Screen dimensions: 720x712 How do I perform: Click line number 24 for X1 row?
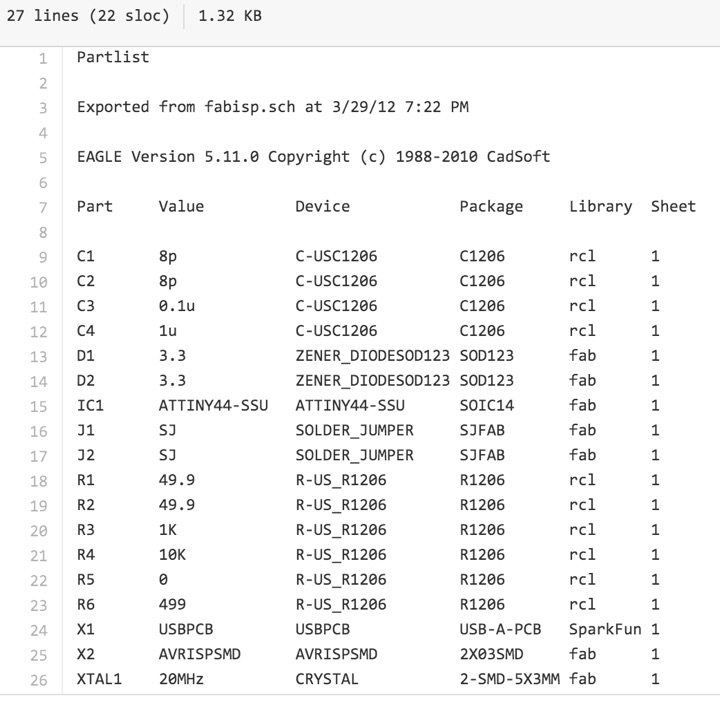39,630
